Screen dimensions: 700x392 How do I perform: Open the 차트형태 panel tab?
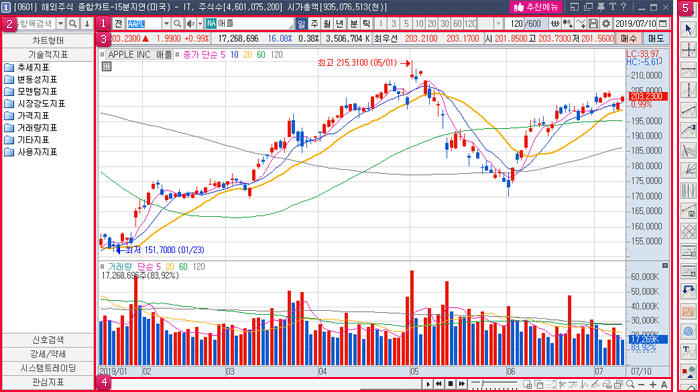(x=48, y=41)
